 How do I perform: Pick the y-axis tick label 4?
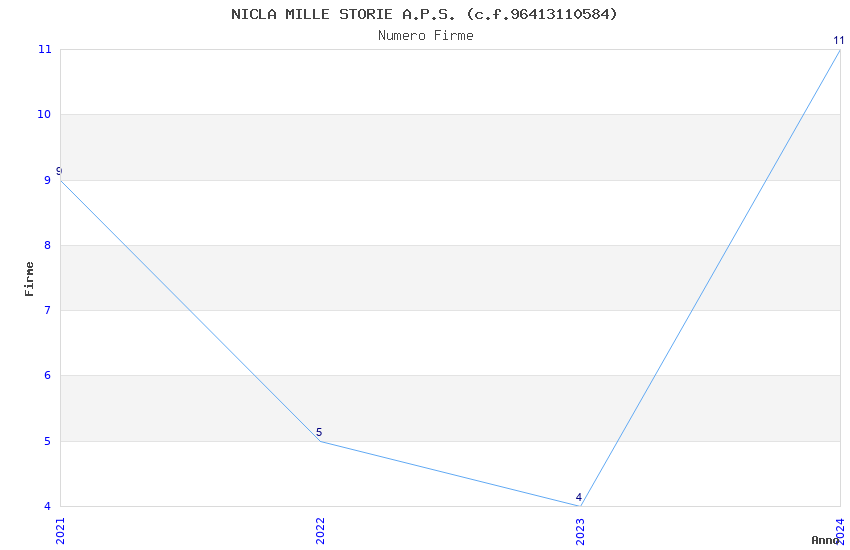coord(47,506)
